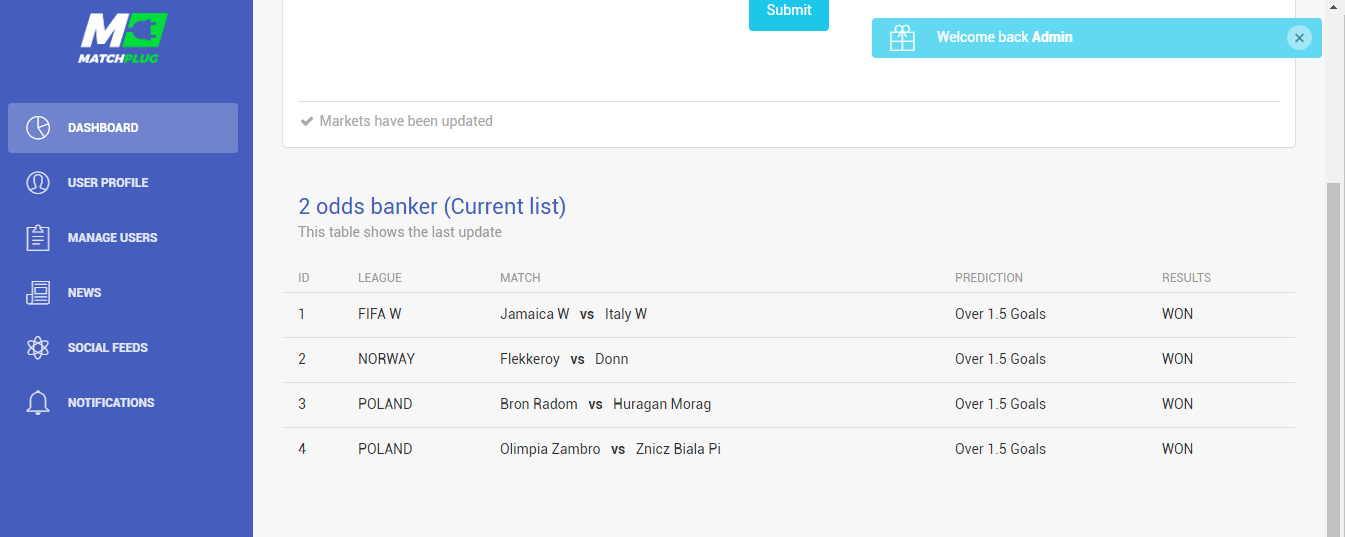Screen dimensions: 1345x537
Task: Click the Notifications bell icon
Action: coord(38,403)
